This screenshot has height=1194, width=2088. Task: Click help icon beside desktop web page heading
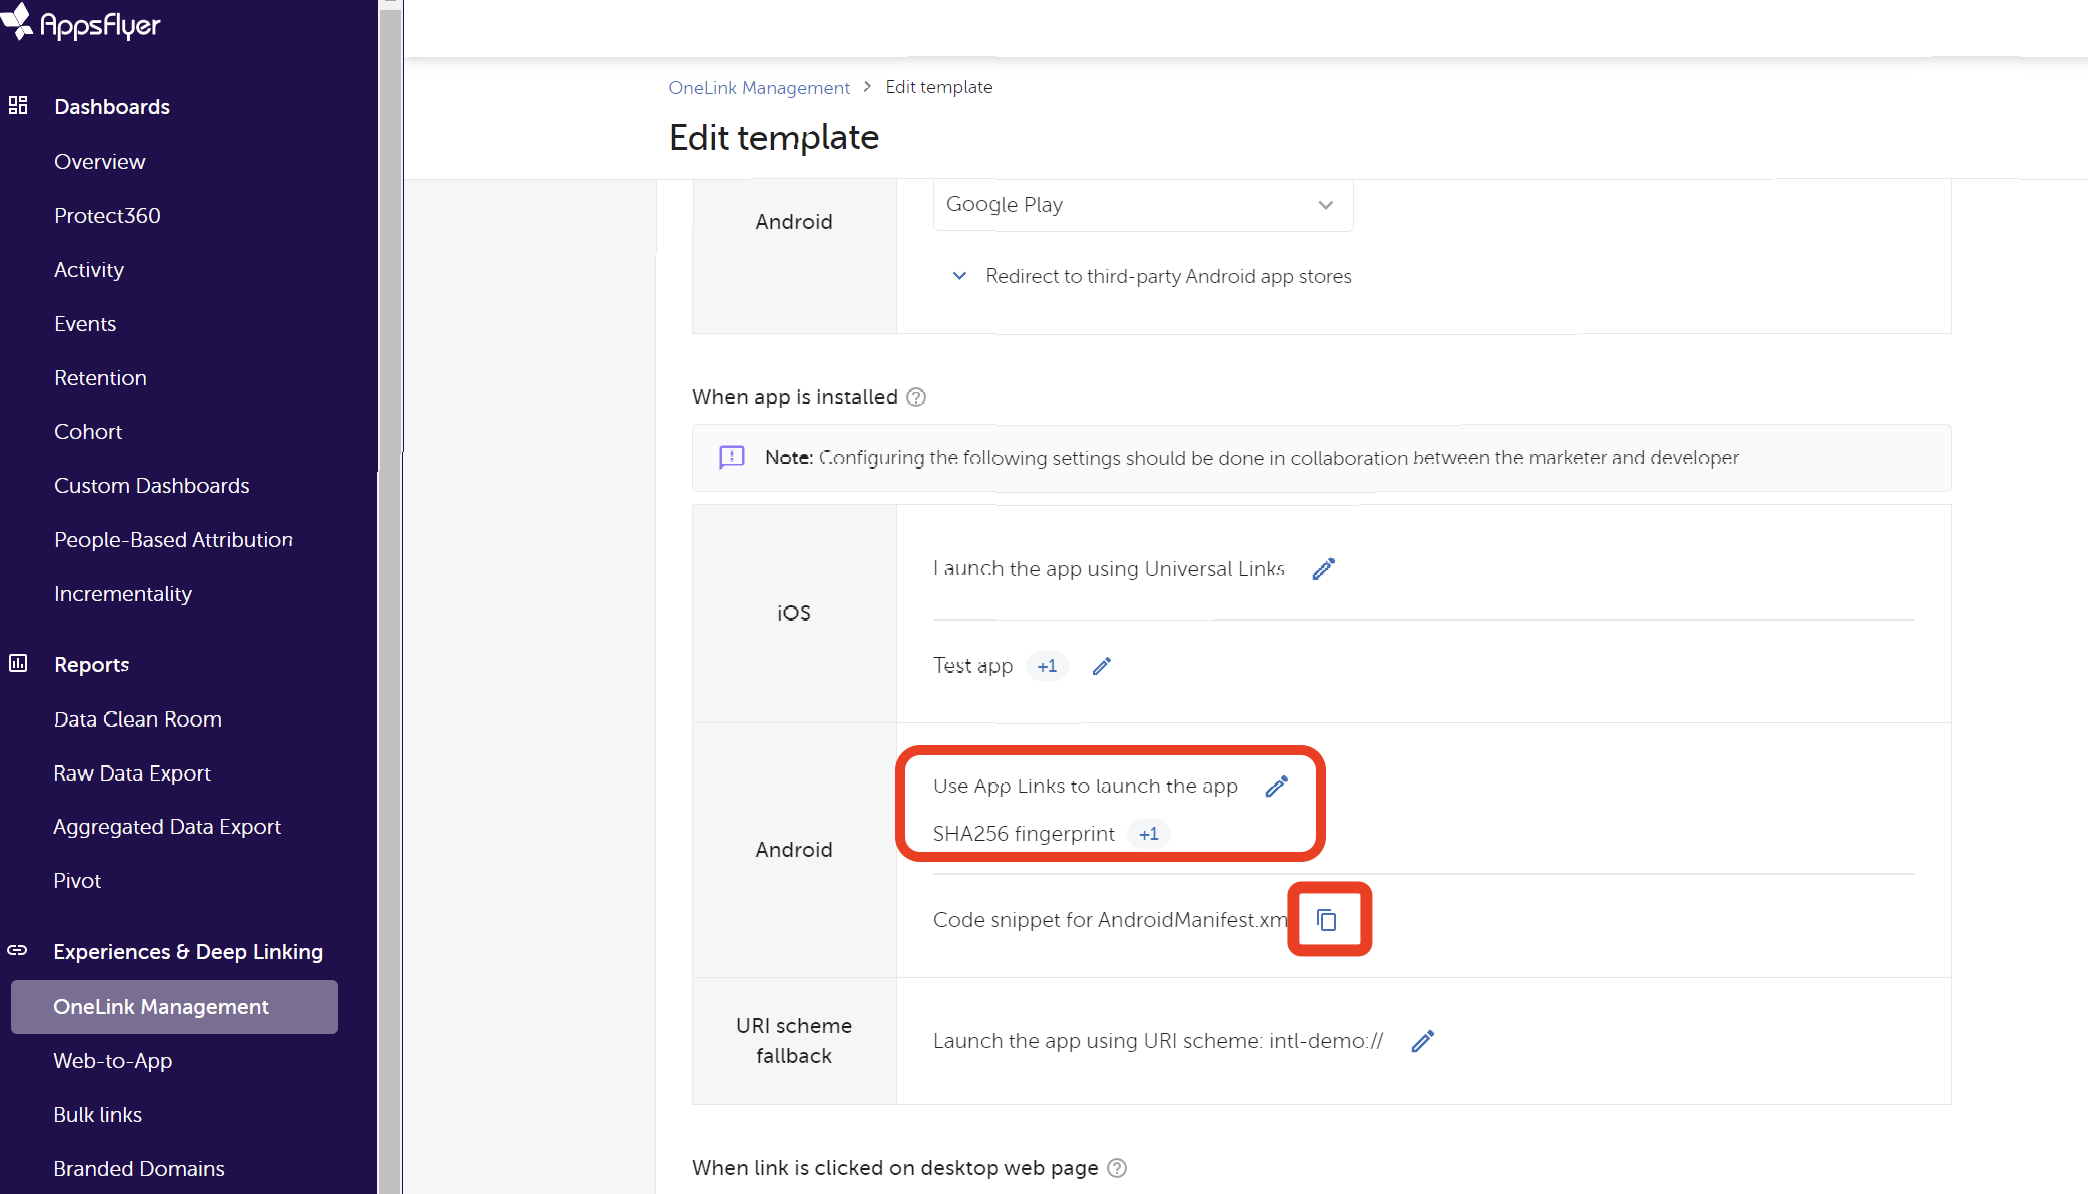point(1117,1168)
